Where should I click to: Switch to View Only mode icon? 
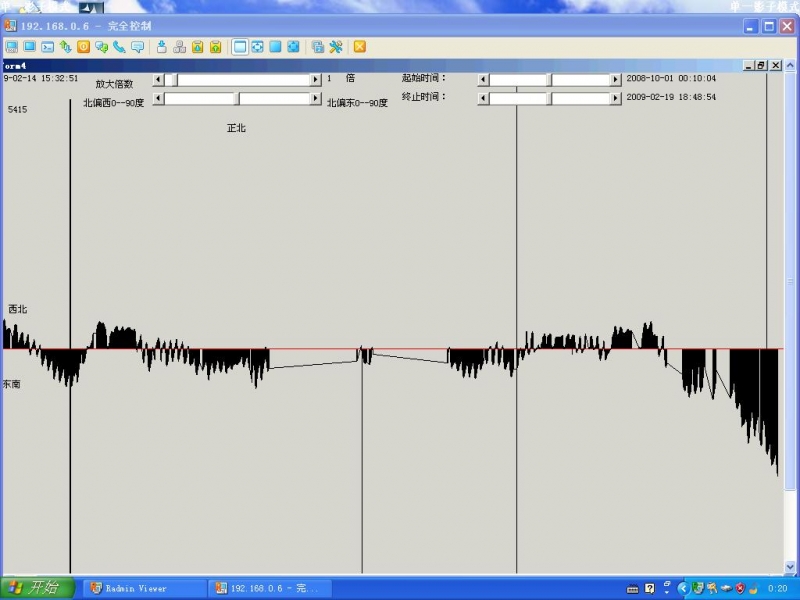(x=30, y=47)
